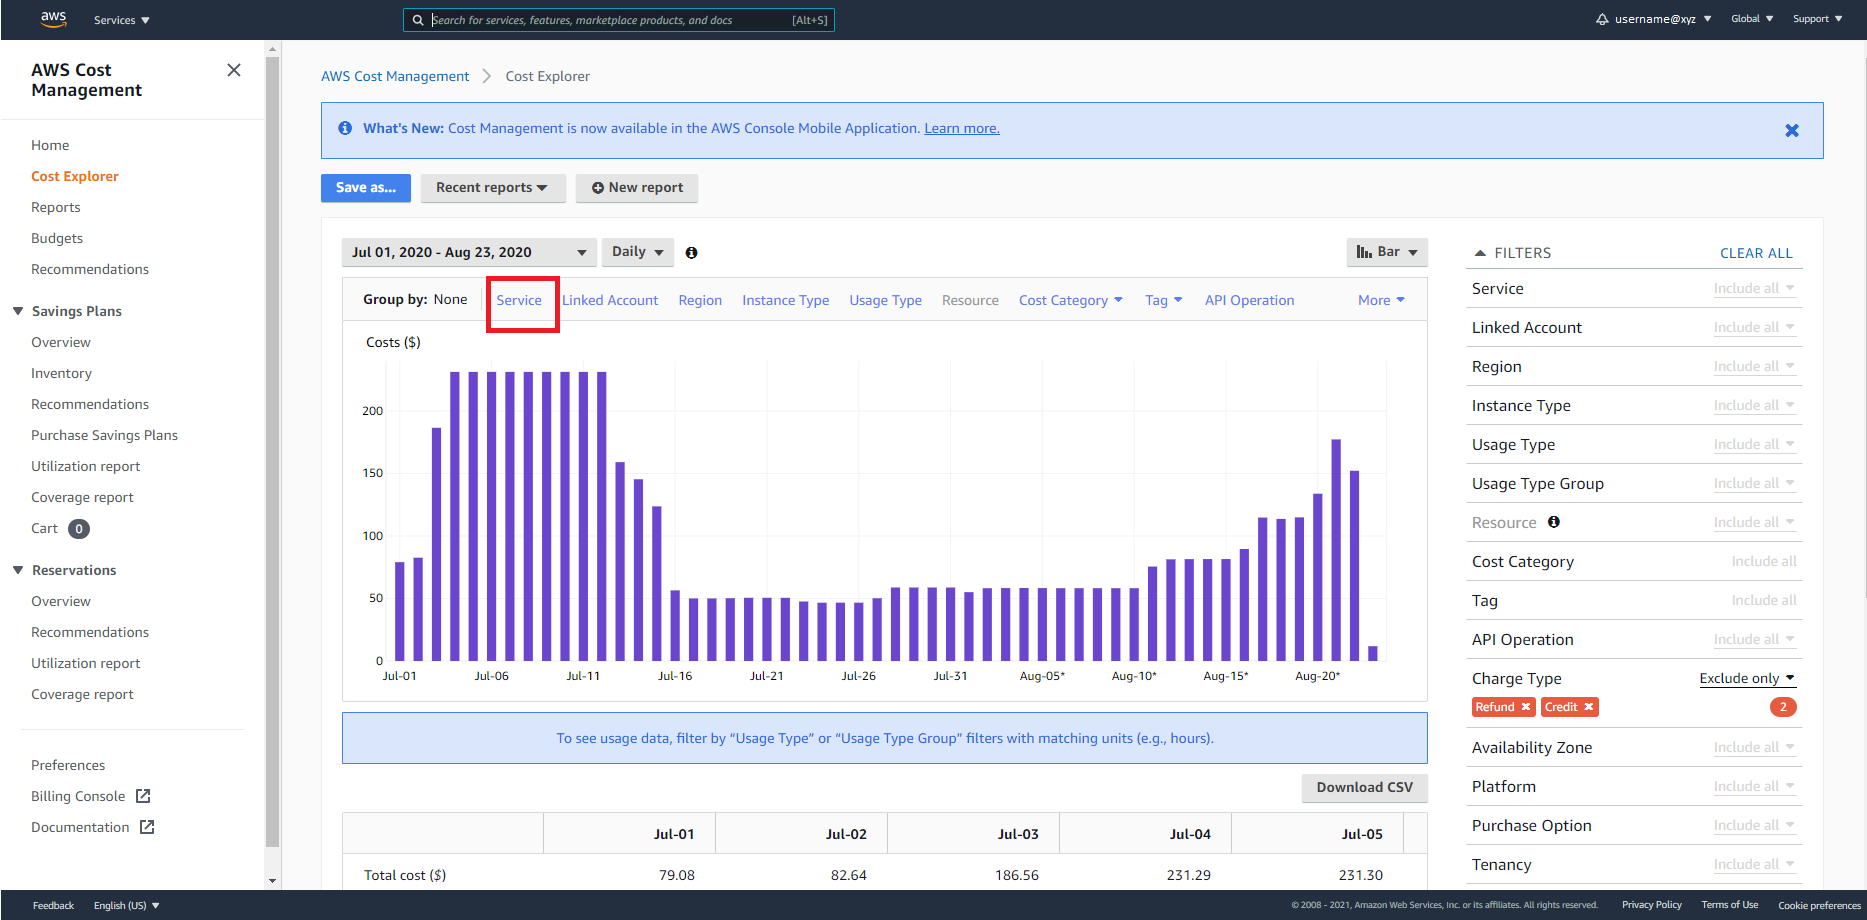Viewport: 1867px width, 920px height.
Task: Open Availability Zone Include all dropdown
Action: (1755, 747)
